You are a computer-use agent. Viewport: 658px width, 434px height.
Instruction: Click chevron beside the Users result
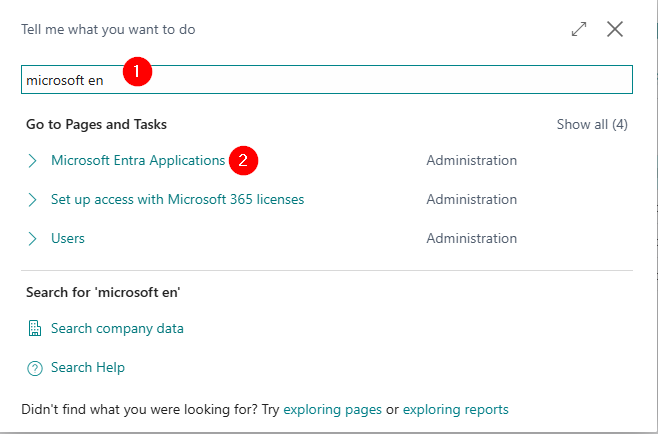tap(32, 238)
